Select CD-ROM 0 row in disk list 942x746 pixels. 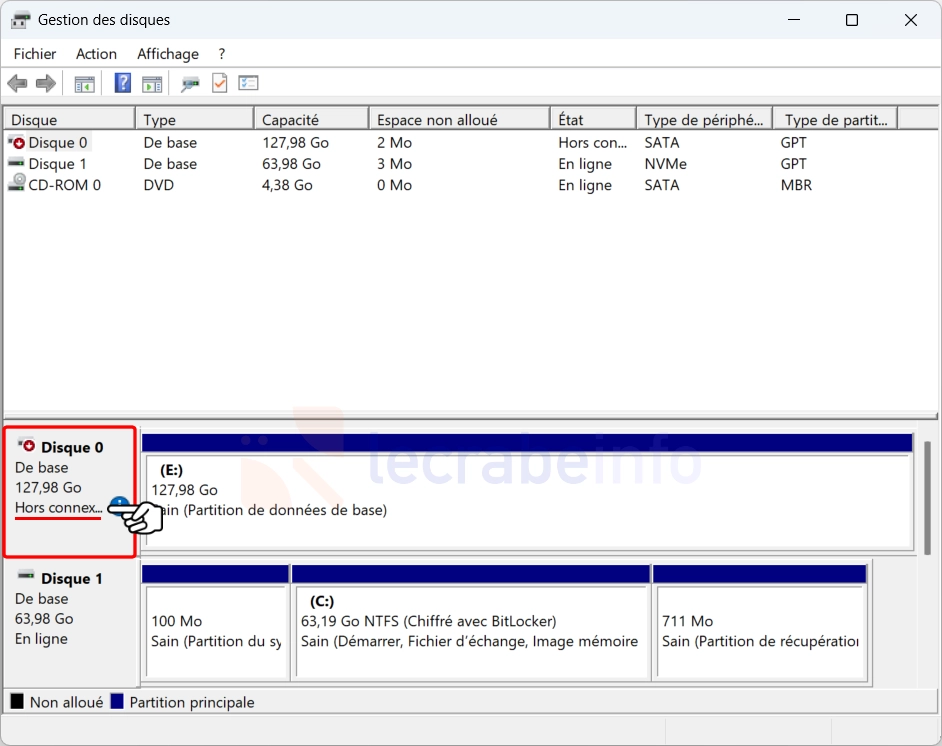tap(64, 185)
